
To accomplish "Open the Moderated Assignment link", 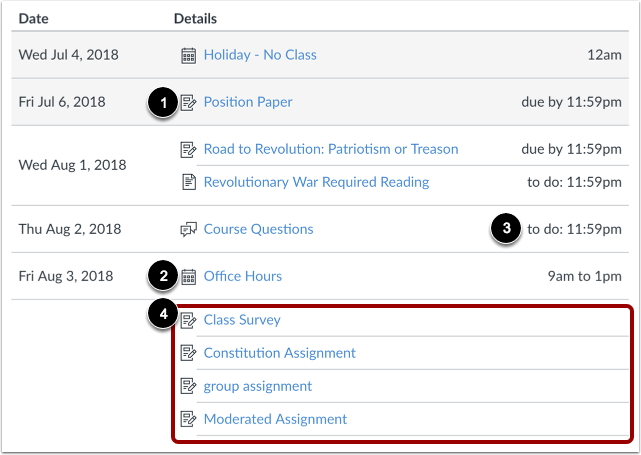I will (275, 419).
